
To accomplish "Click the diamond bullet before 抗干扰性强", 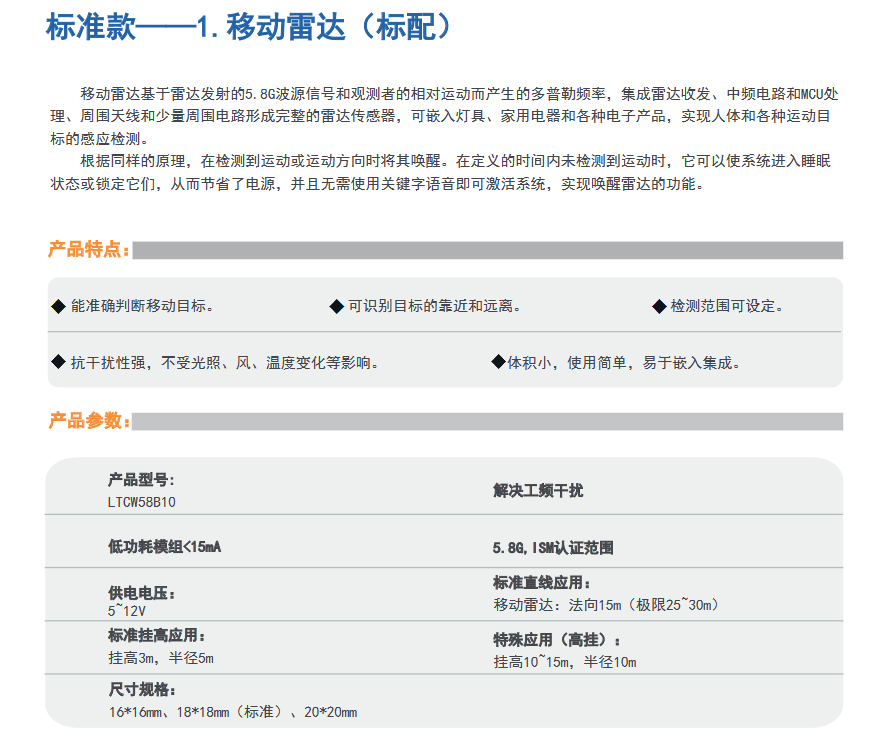I will tap(58, 362).
